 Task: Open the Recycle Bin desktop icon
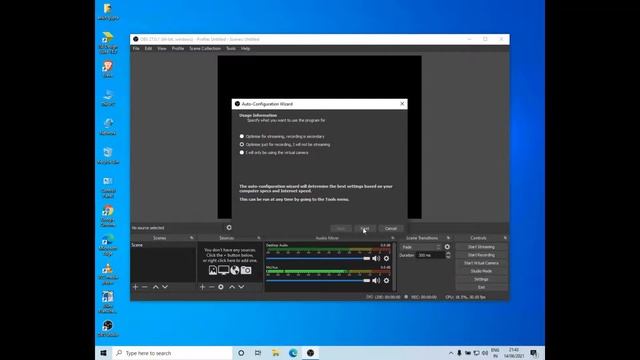pyautogui.click(x=108, y=156)
